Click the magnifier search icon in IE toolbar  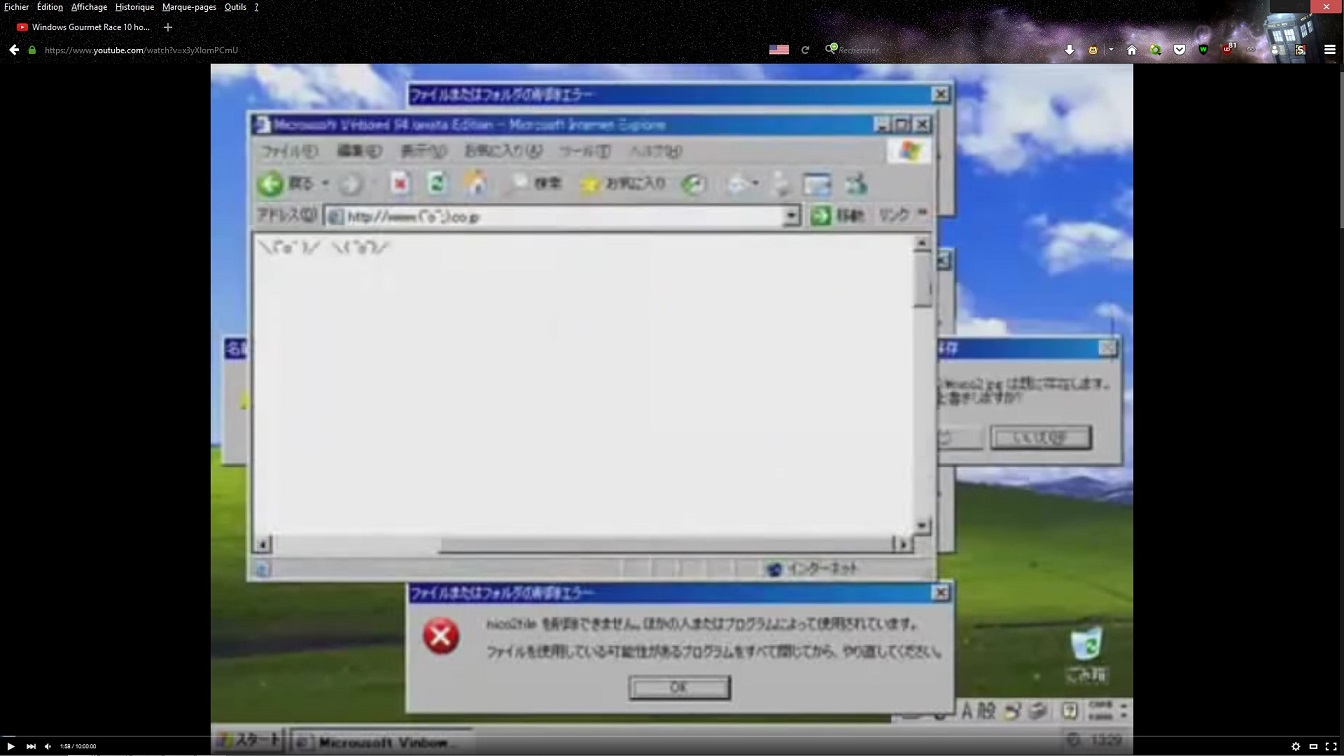[519, 184]
